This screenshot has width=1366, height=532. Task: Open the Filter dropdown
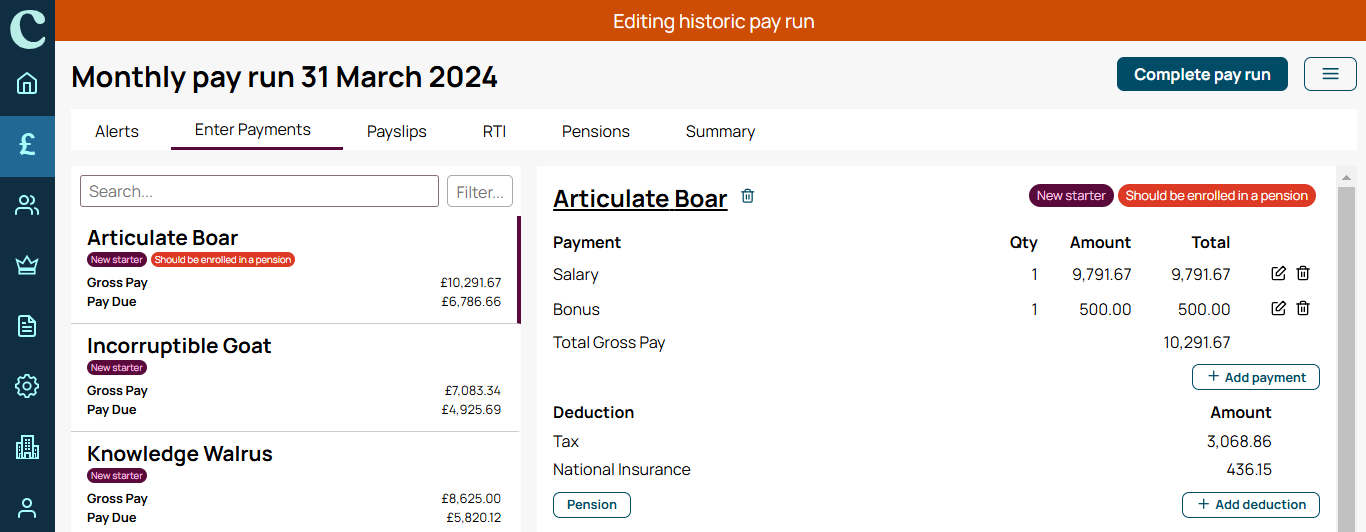click(x=480, y=191)
